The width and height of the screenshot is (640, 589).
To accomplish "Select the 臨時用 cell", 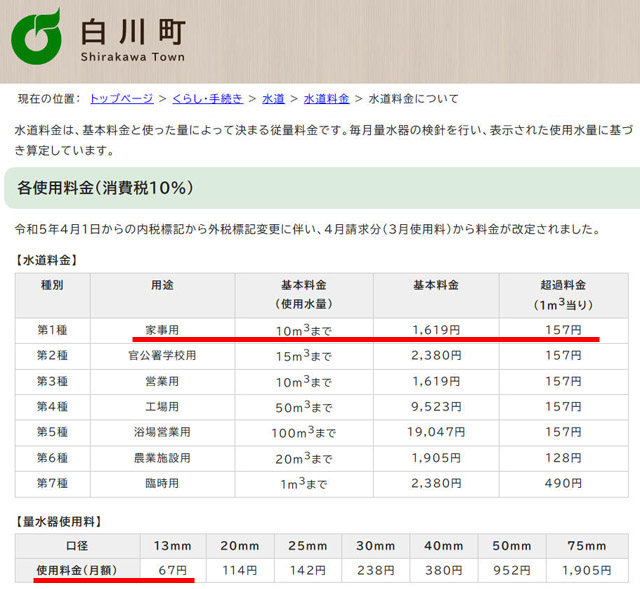I will coord(162,483).
